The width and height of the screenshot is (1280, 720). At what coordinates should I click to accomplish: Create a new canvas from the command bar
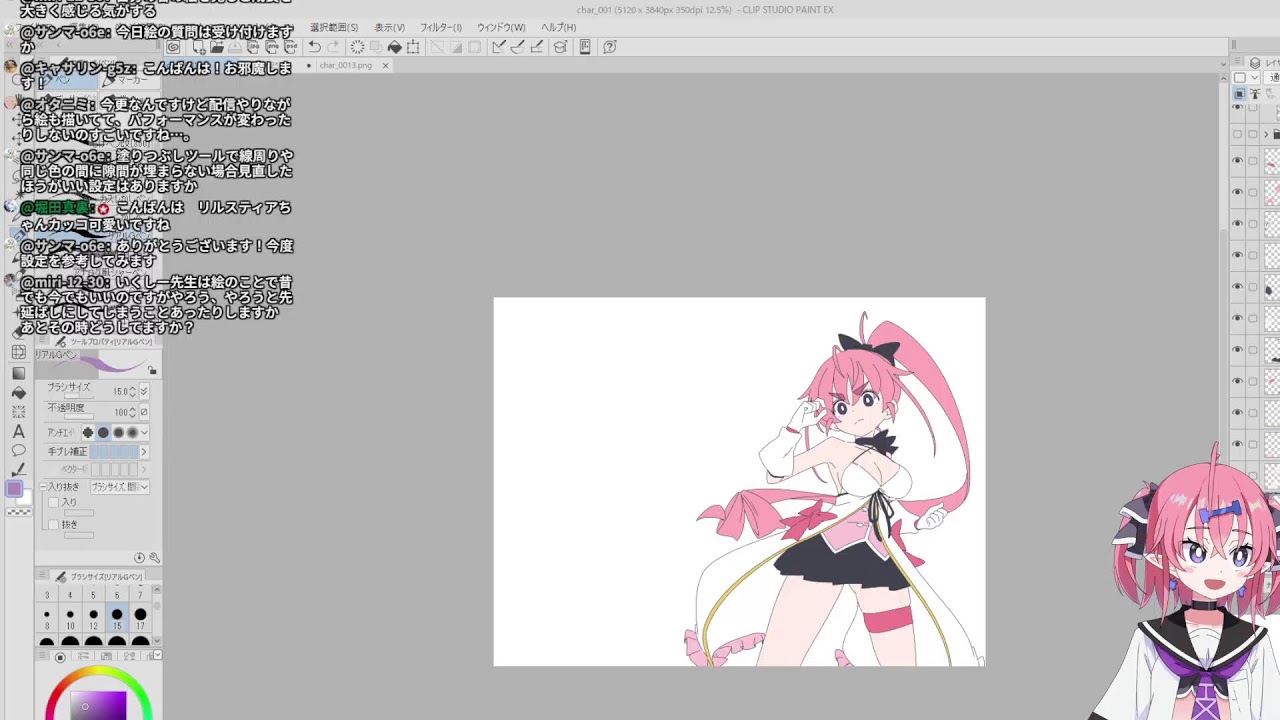[199, 47]
